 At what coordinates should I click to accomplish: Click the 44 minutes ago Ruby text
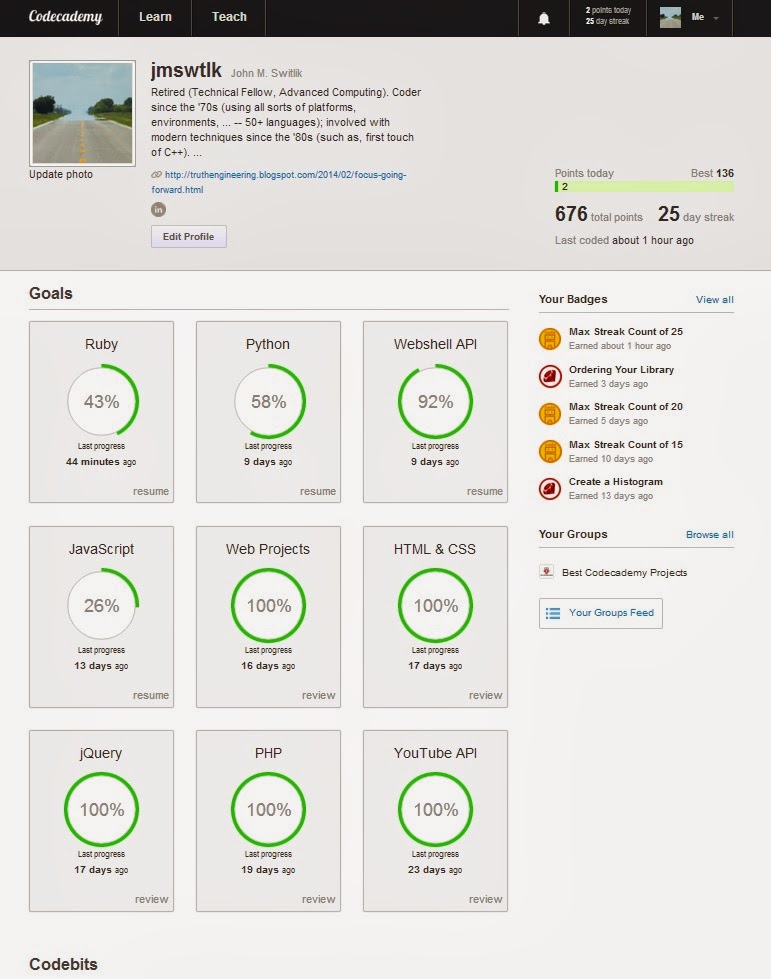(101, 462)
